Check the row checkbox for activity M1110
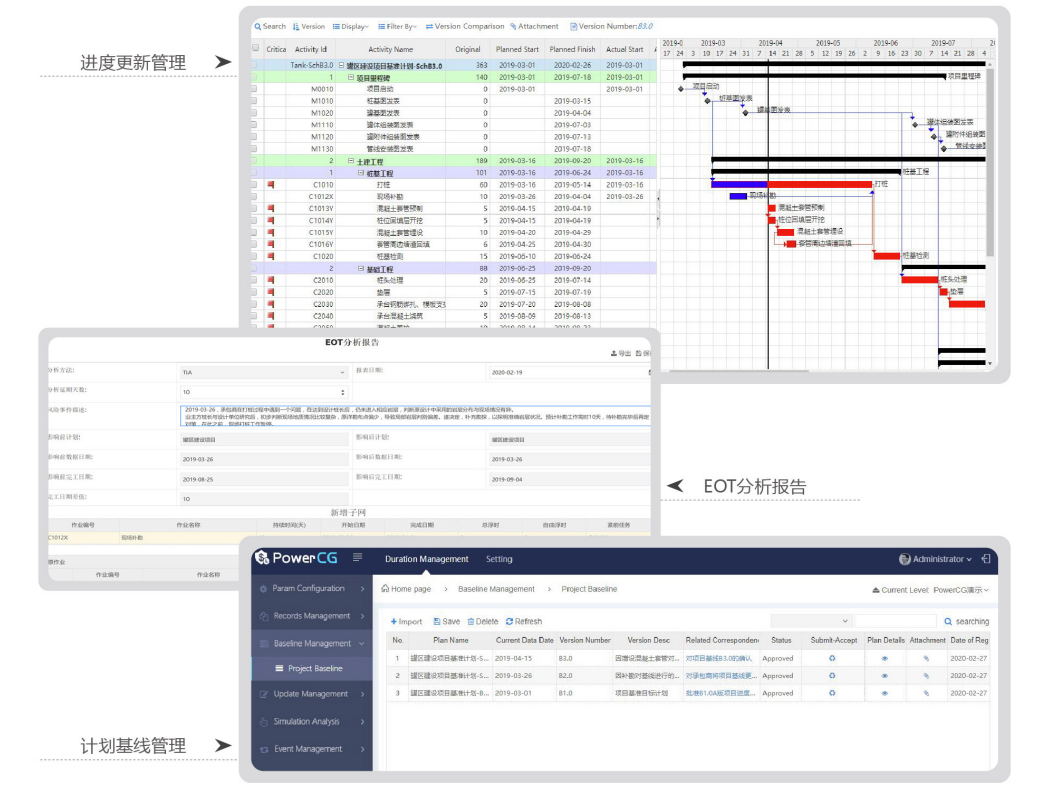 tap(254, 125)
